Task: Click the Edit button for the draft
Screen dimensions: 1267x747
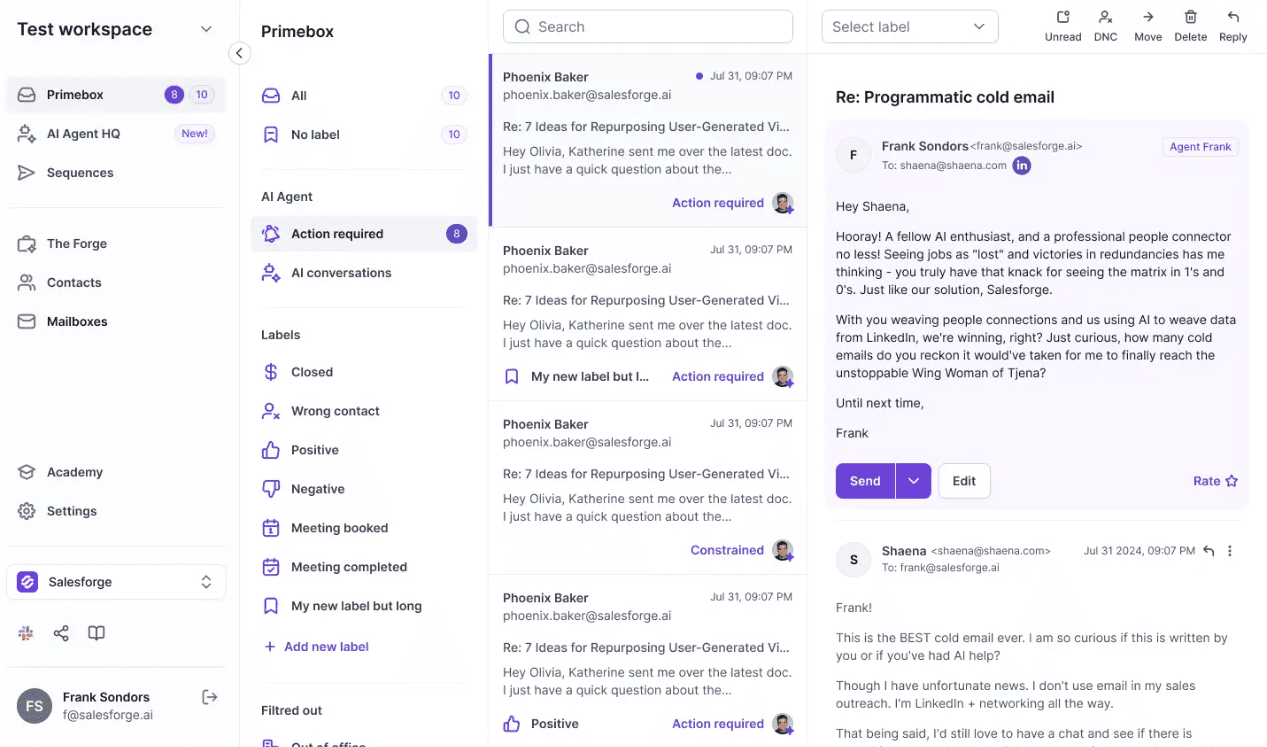Action: [964, 481]
